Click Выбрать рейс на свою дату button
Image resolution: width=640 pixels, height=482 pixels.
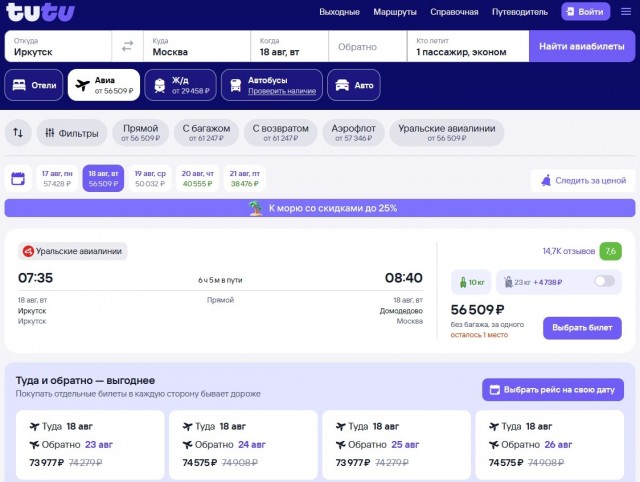(553, 390)
